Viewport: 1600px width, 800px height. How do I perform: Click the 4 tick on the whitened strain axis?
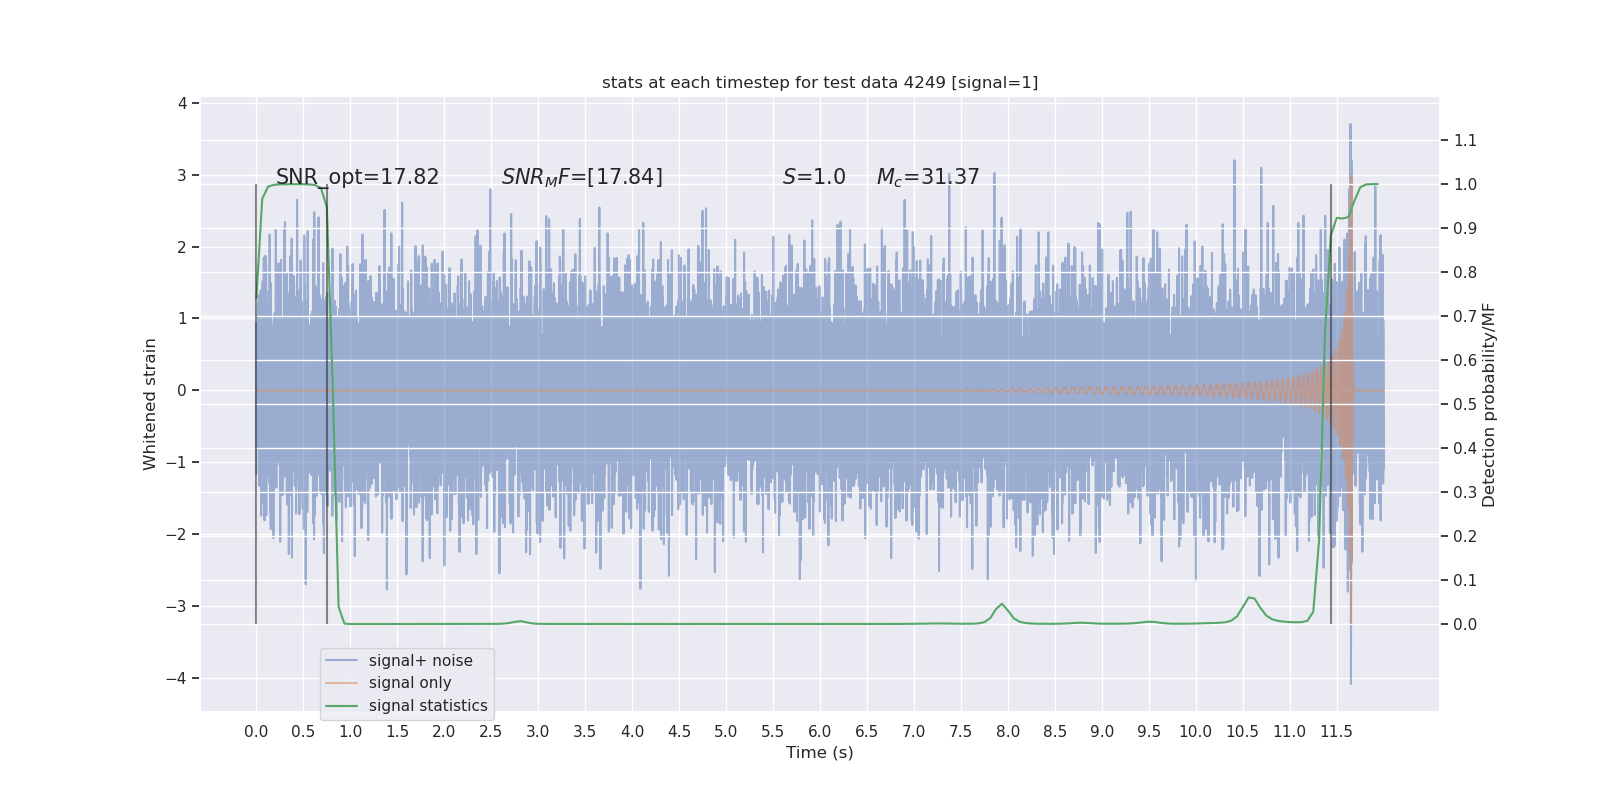tap(182, 103)
